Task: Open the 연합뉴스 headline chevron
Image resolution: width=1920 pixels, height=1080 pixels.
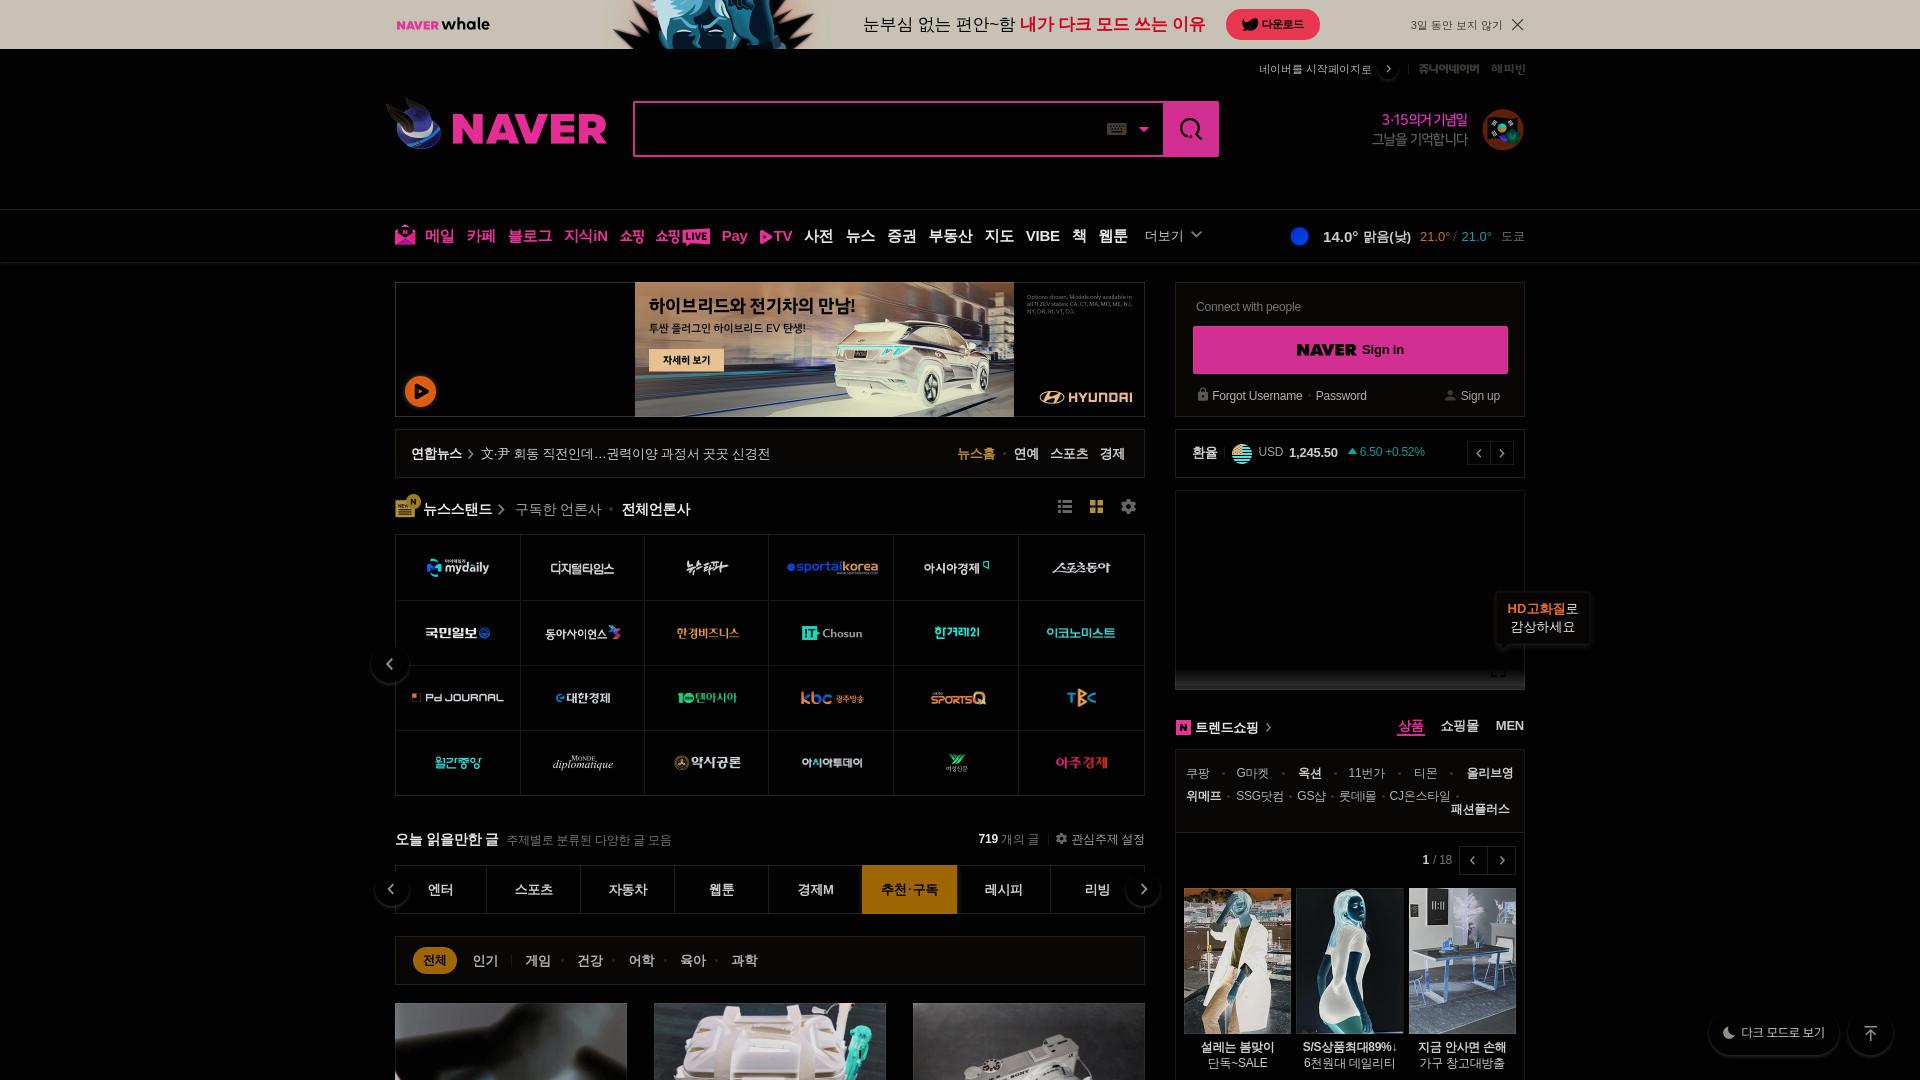Action: [470, 454]
